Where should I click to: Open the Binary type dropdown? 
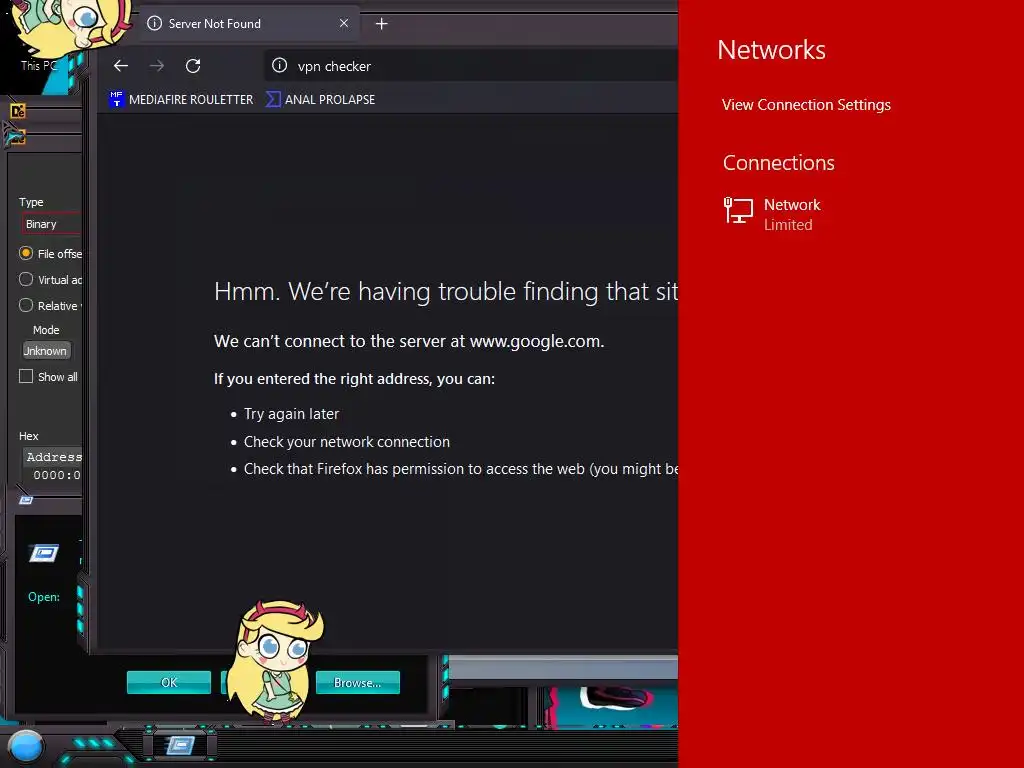click(52, 224)
